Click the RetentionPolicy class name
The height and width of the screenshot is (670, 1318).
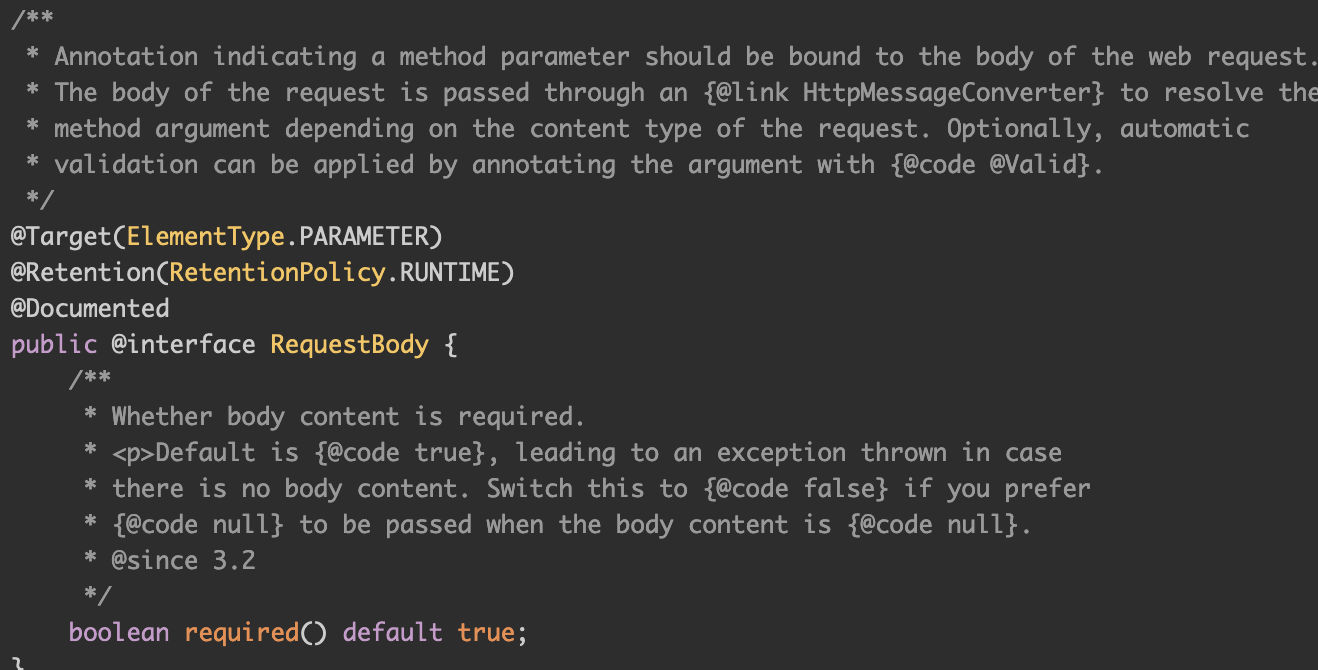277,273
